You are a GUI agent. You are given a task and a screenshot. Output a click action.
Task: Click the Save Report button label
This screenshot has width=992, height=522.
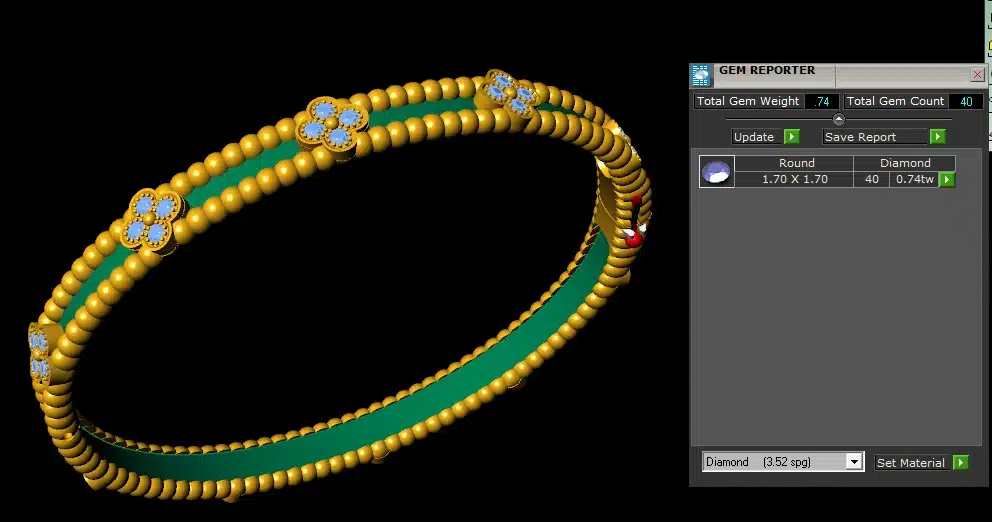point(860,137)
